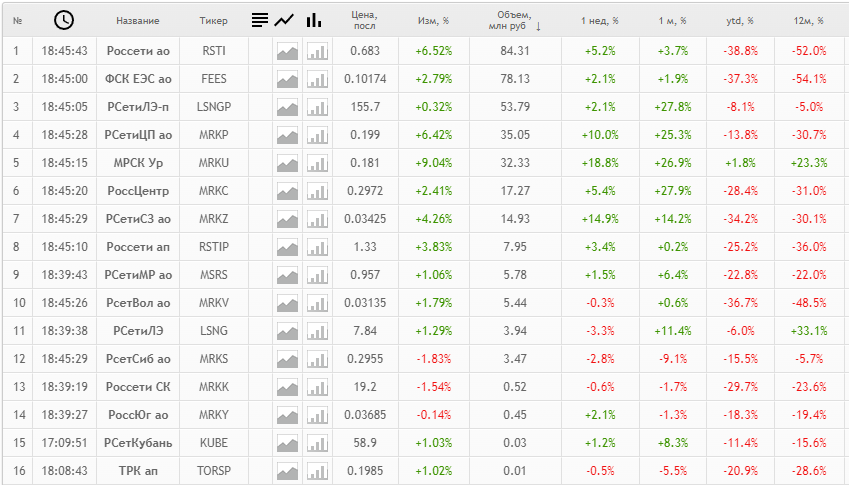Image resolution: width=849 pixels, height=485 pixels.
Task: Click the list lines icon in header
Action: pos(260,20)
